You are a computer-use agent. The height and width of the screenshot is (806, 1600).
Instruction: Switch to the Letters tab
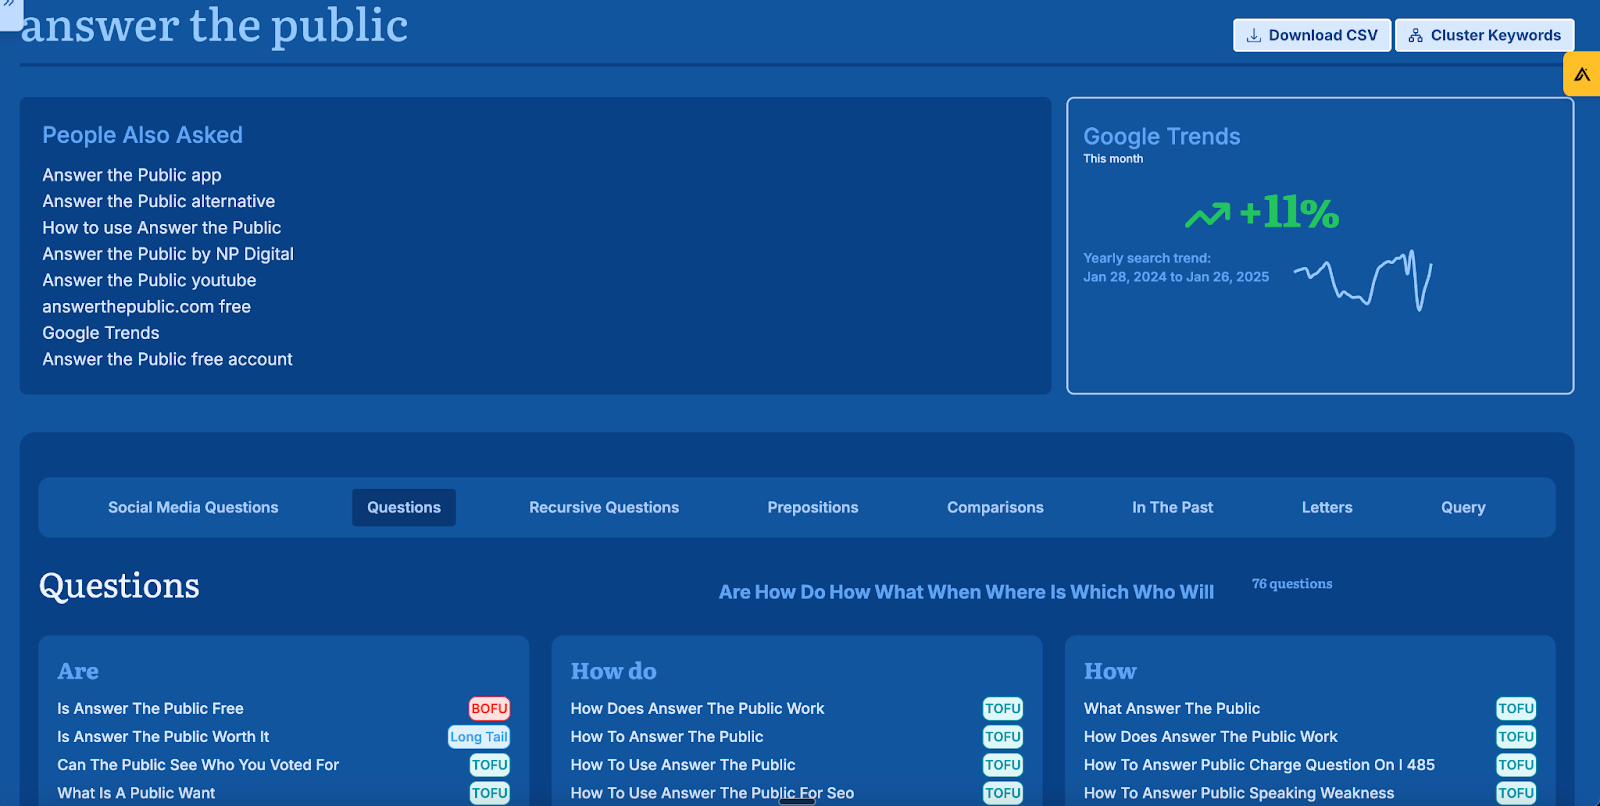pos(1327,507)
